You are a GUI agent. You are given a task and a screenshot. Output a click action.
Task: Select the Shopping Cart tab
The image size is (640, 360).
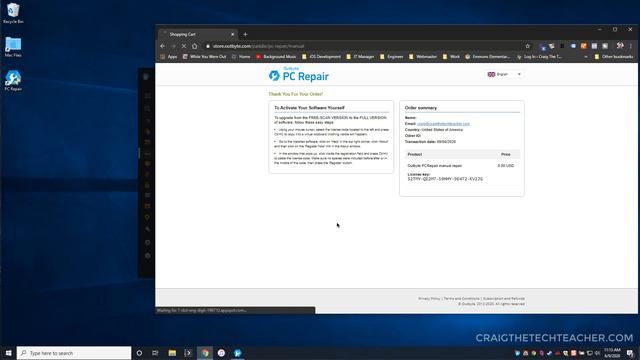click(x=198, y=34)
